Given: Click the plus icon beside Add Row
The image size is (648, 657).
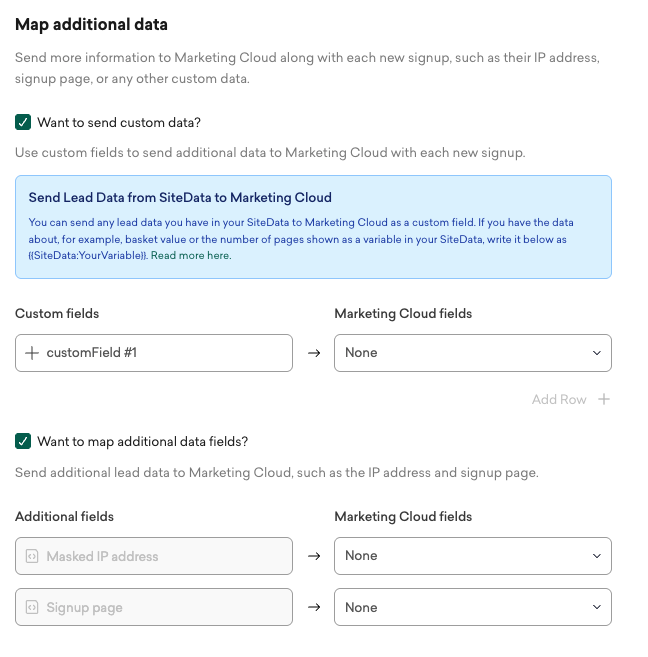Looking at the screenshot, I should pos(604,399).
